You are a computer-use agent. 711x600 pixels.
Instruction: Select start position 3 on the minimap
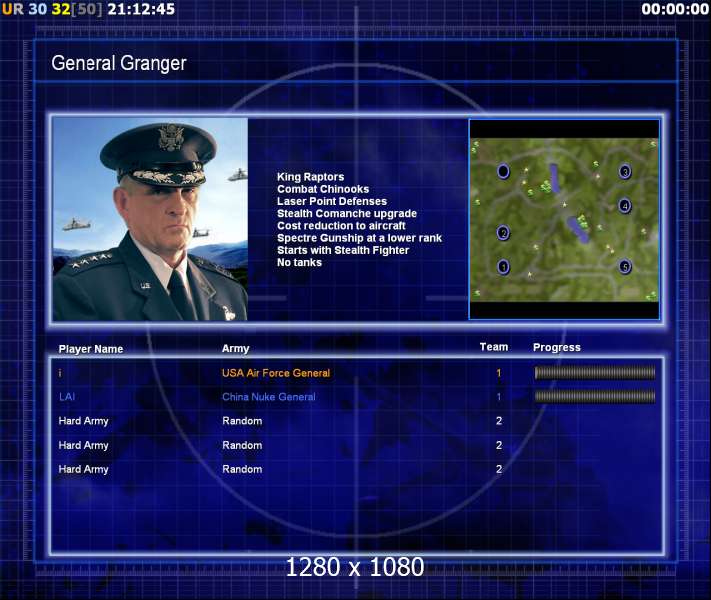point(625,172)
